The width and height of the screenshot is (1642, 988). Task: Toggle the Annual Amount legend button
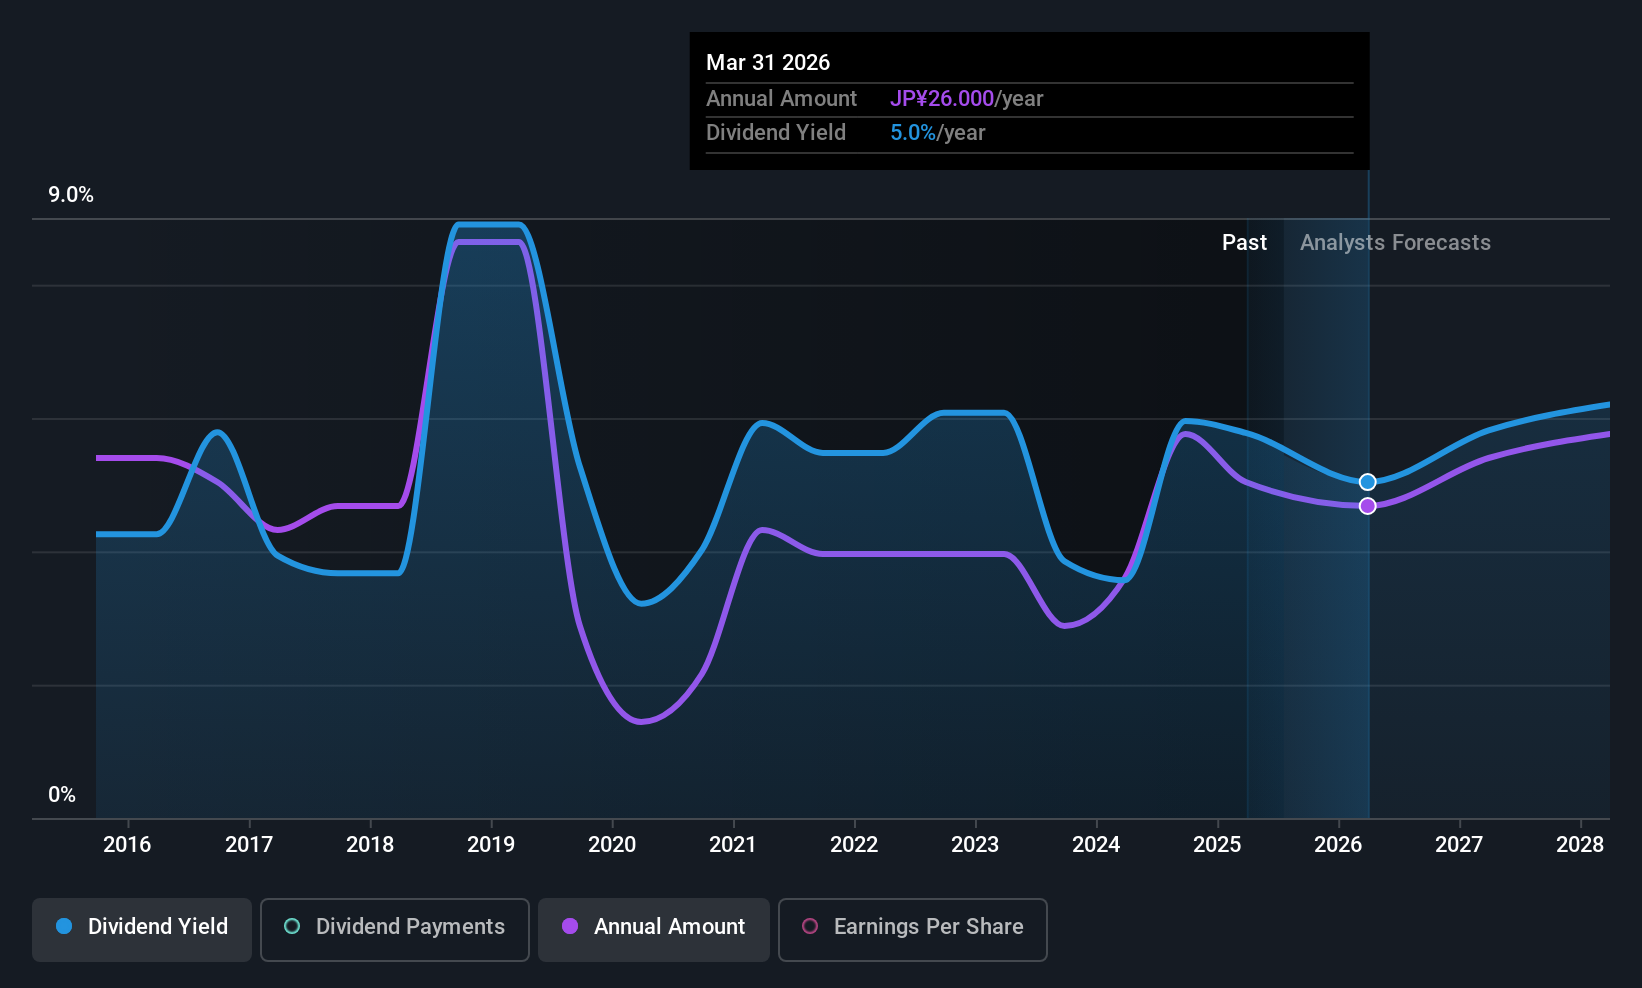pos(654,930)
